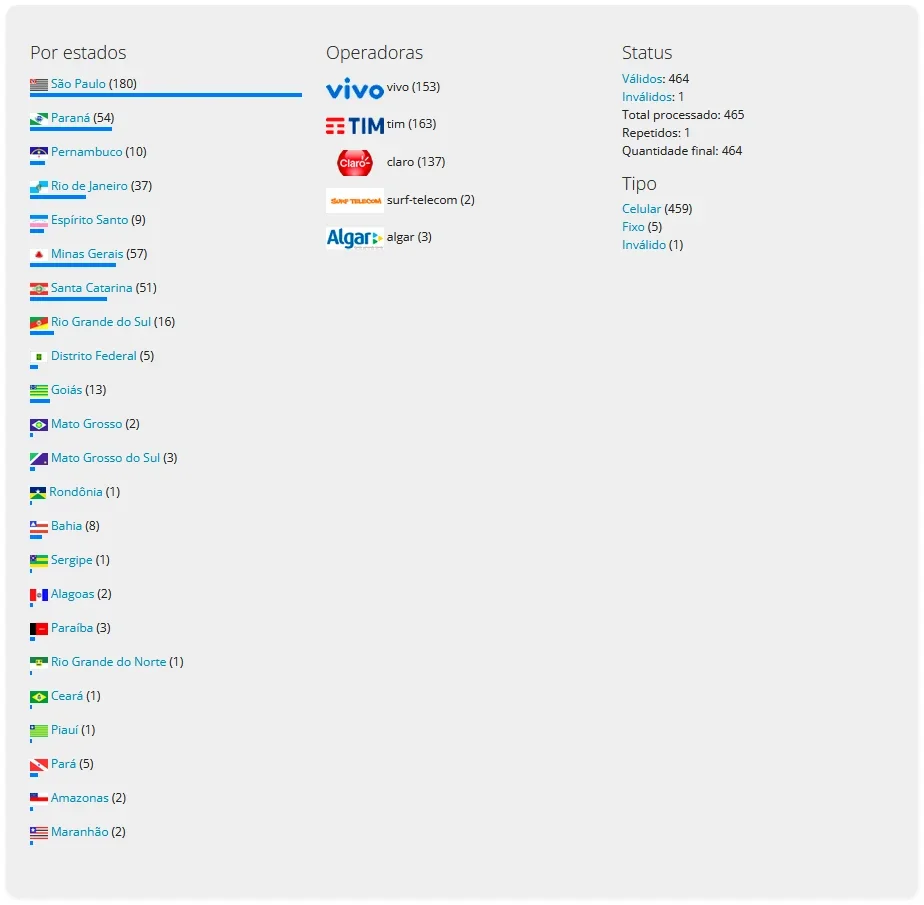The width and height of the screenshot is (924, 905).
Task: Click the Ceará flag icon
Action: (x=39, y=698)
